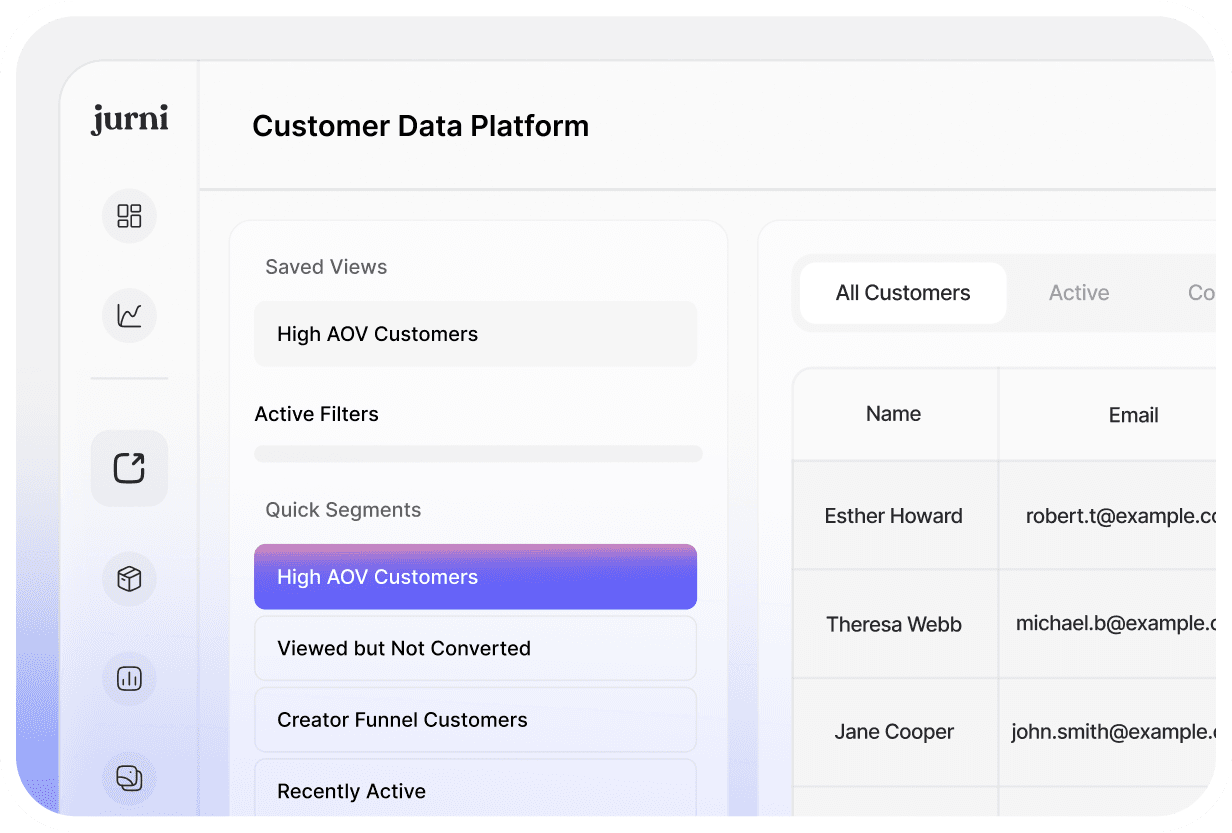
Task: Click the Theresa Webb name cell
Action: tap(894, 624)
